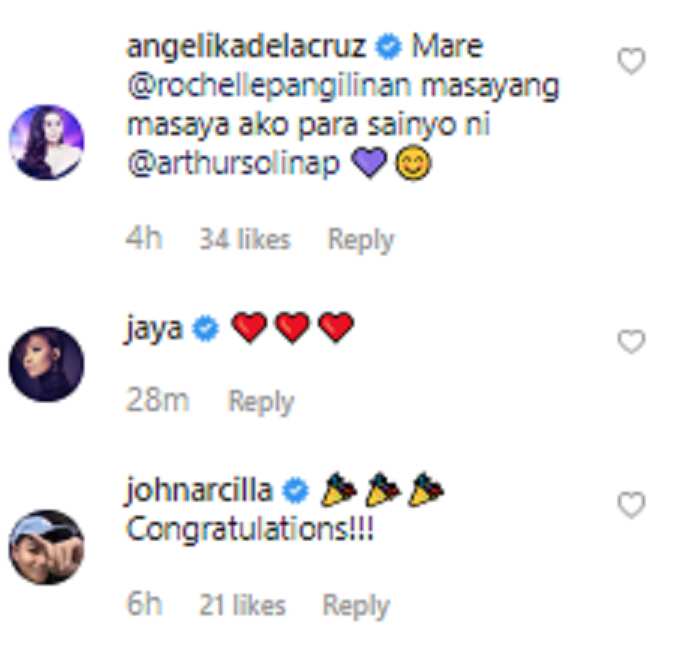Like angelikadelacruz's comment with the heart

(631, 61)
